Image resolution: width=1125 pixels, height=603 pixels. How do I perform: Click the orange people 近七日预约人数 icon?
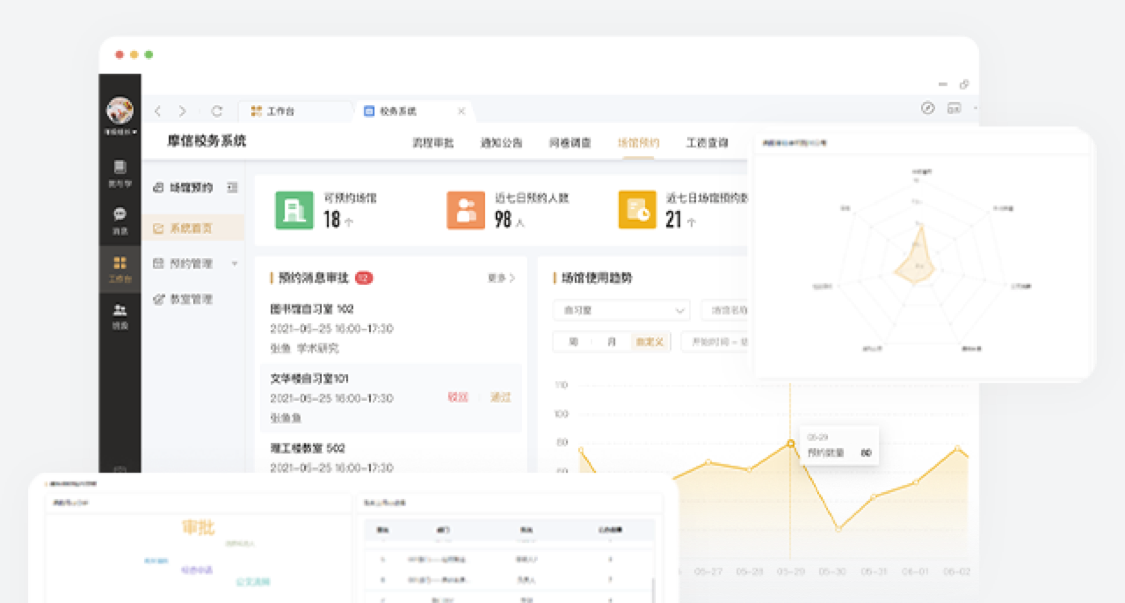[x=466, y=210]
